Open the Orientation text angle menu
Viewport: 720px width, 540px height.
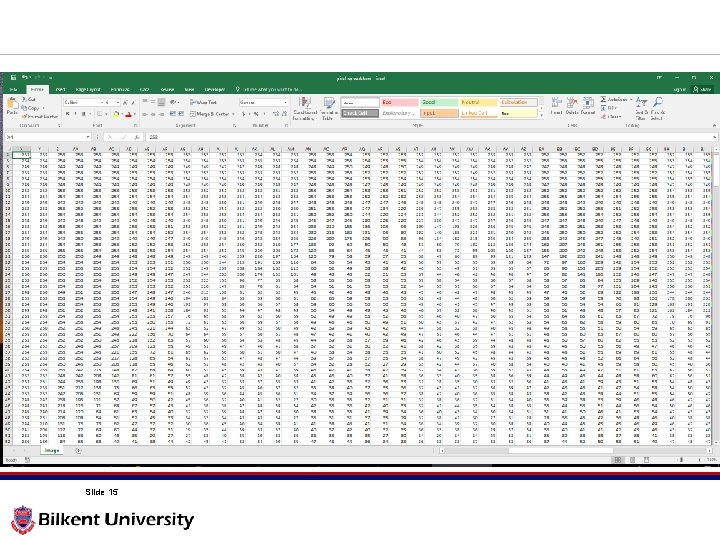174,102
